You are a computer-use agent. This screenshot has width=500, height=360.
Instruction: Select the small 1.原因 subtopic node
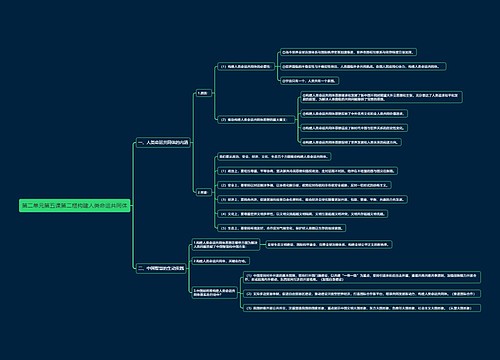203,93
